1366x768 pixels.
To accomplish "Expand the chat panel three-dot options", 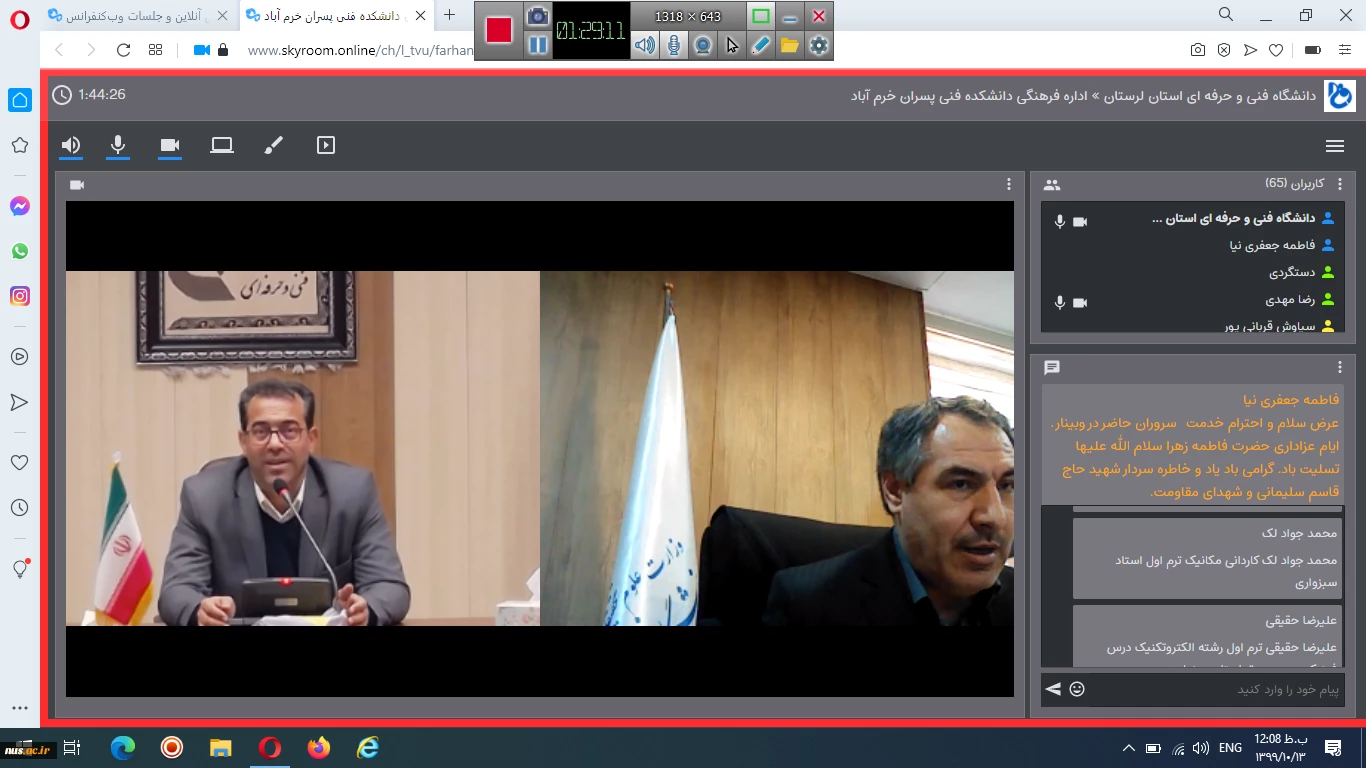I will pyautogui.click(x=1340, y=367).
